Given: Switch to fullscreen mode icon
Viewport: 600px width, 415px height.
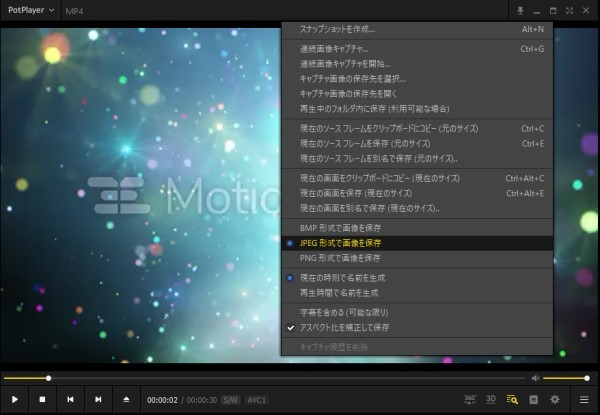Looking at the screenshot, I should coord(569,11).
